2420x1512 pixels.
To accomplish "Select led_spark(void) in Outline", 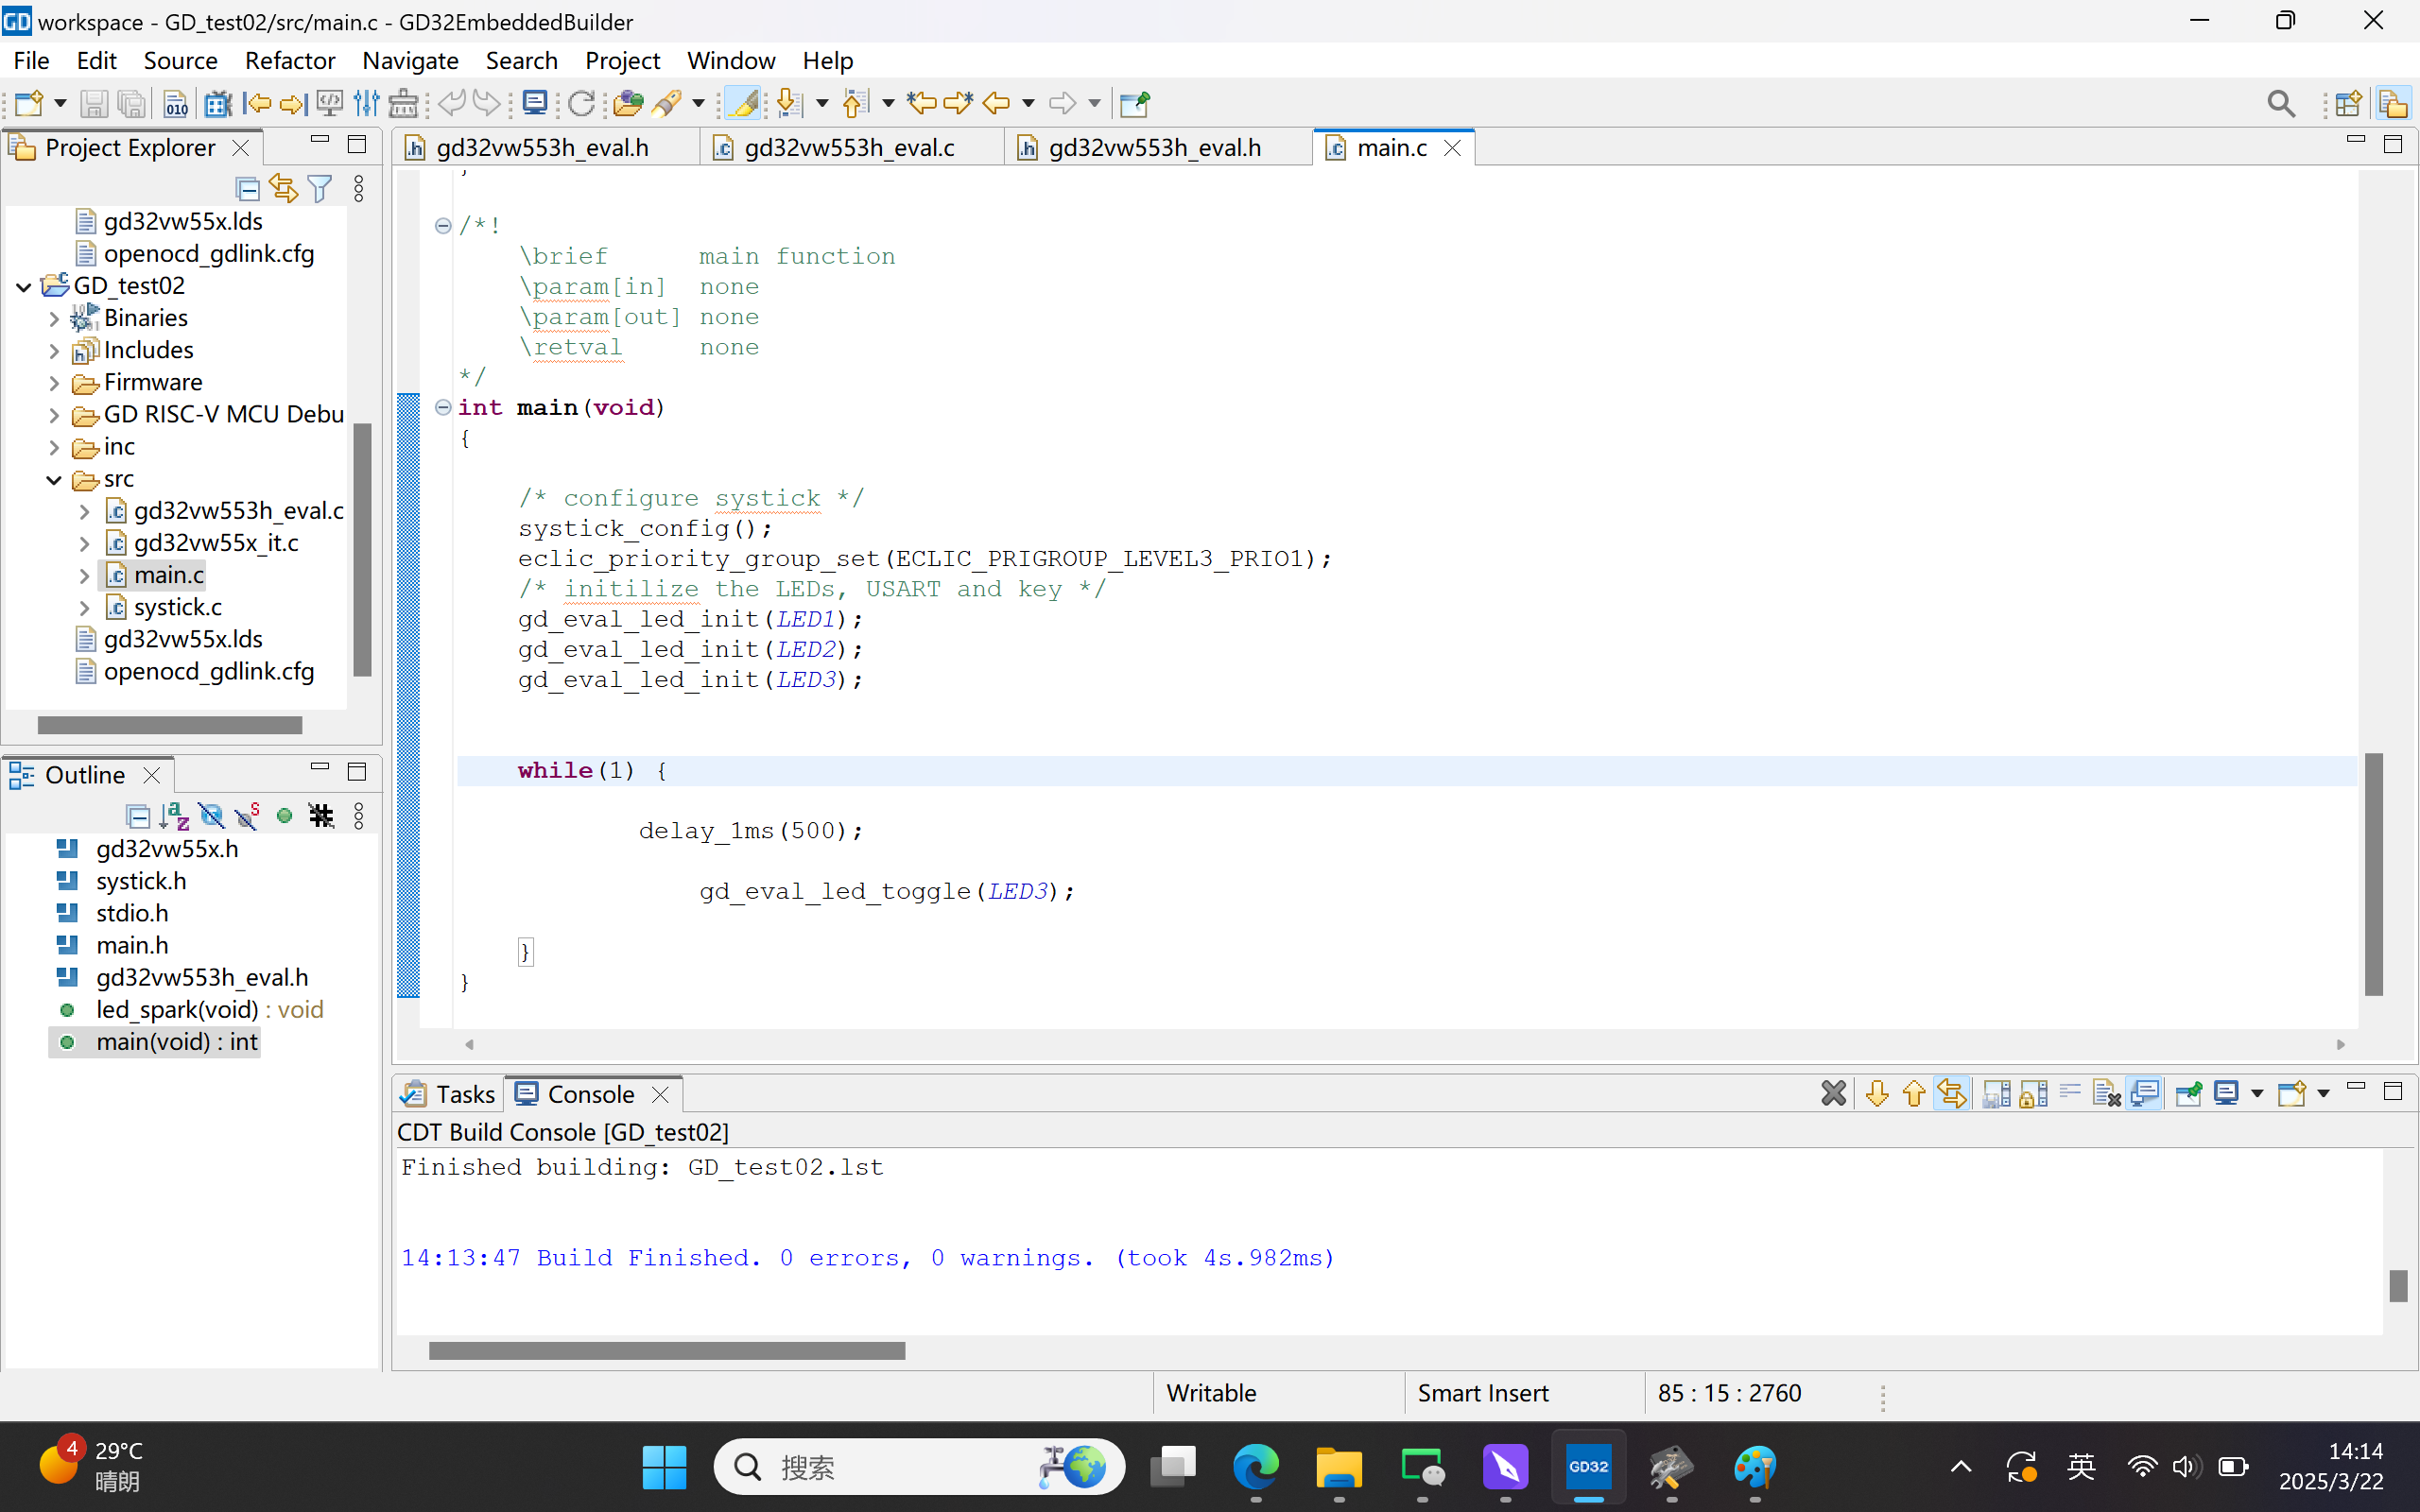I will coord(177,1009).
